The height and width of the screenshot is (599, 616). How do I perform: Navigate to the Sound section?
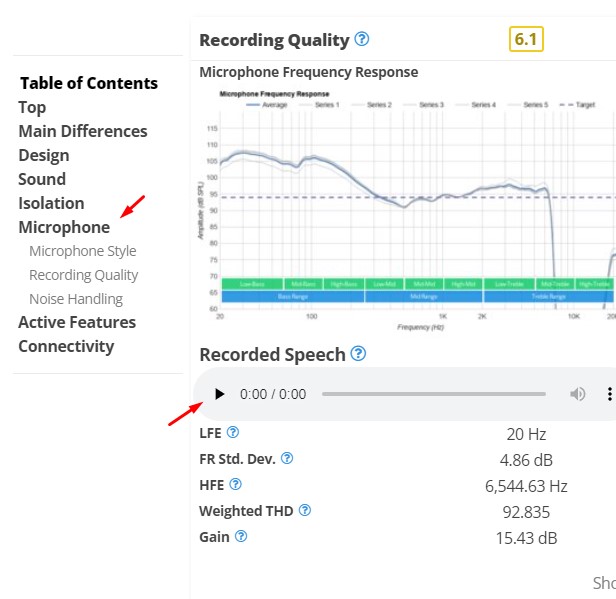(x=42, y=179)
